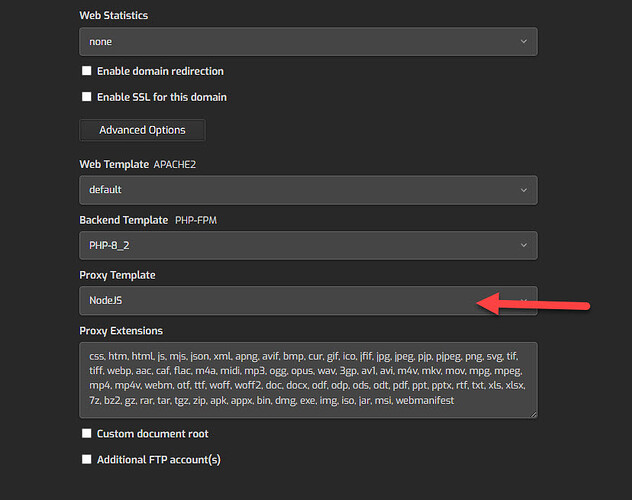Click the chevron arrow in Proxy Template field
The height and width of the screenshot is (500, 632).
(523, 301)
